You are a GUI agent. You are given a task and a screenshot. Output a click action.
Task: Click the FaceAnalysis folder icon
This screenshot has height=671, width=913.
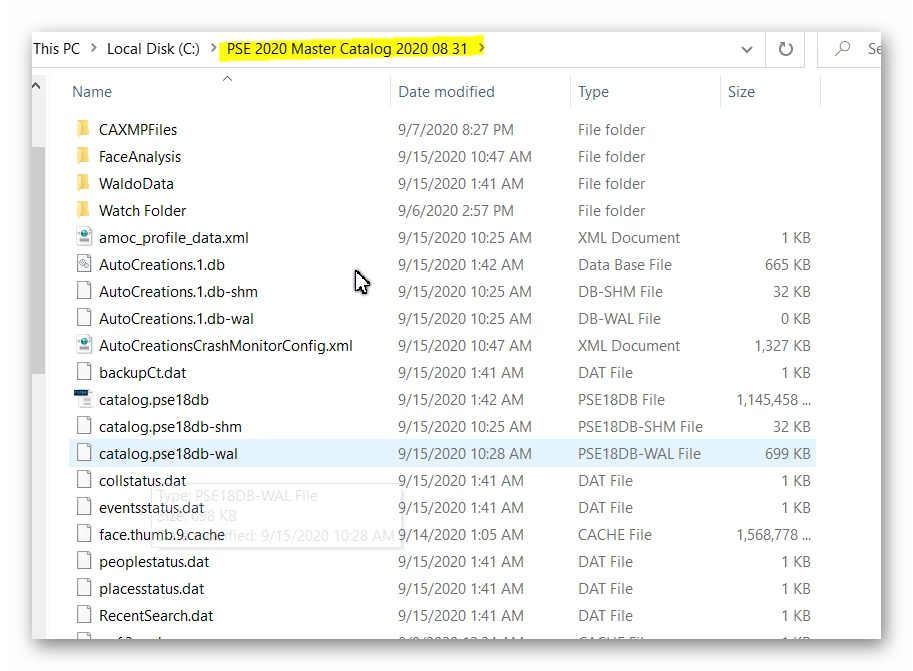(83, 156)
